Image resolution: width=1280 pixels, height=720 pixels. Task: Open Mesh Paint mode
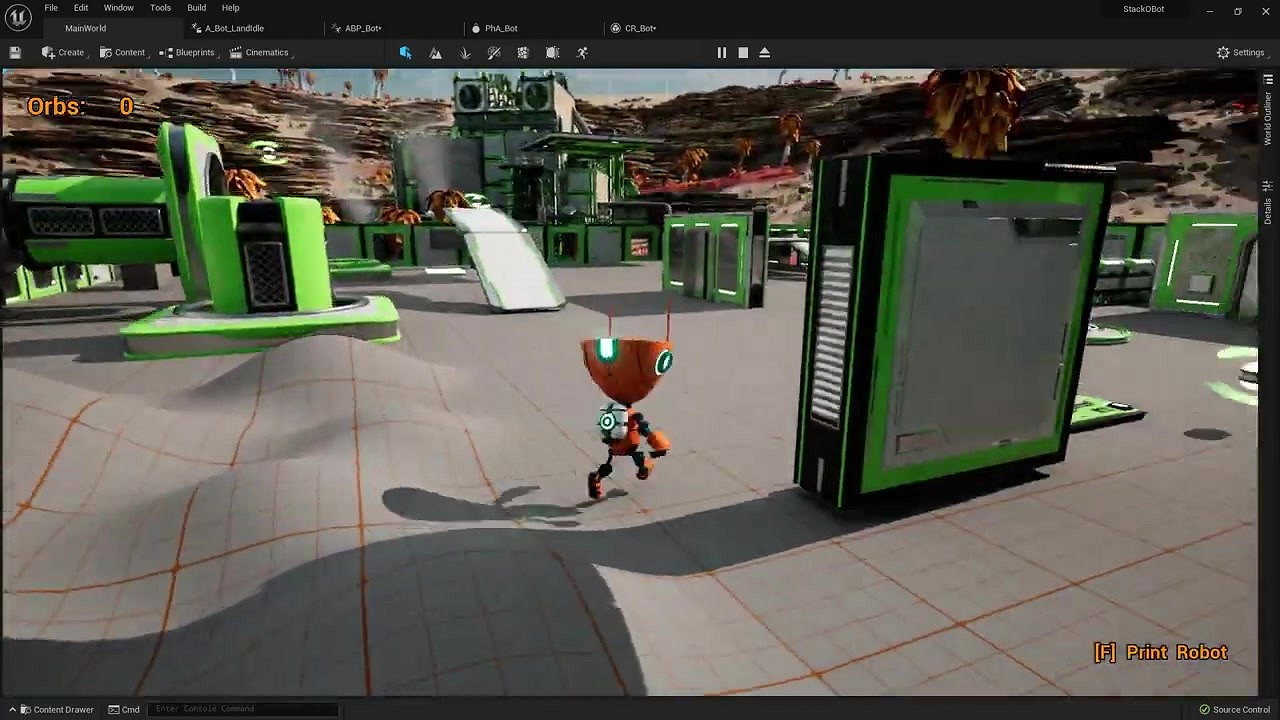(x=494, y=52)
